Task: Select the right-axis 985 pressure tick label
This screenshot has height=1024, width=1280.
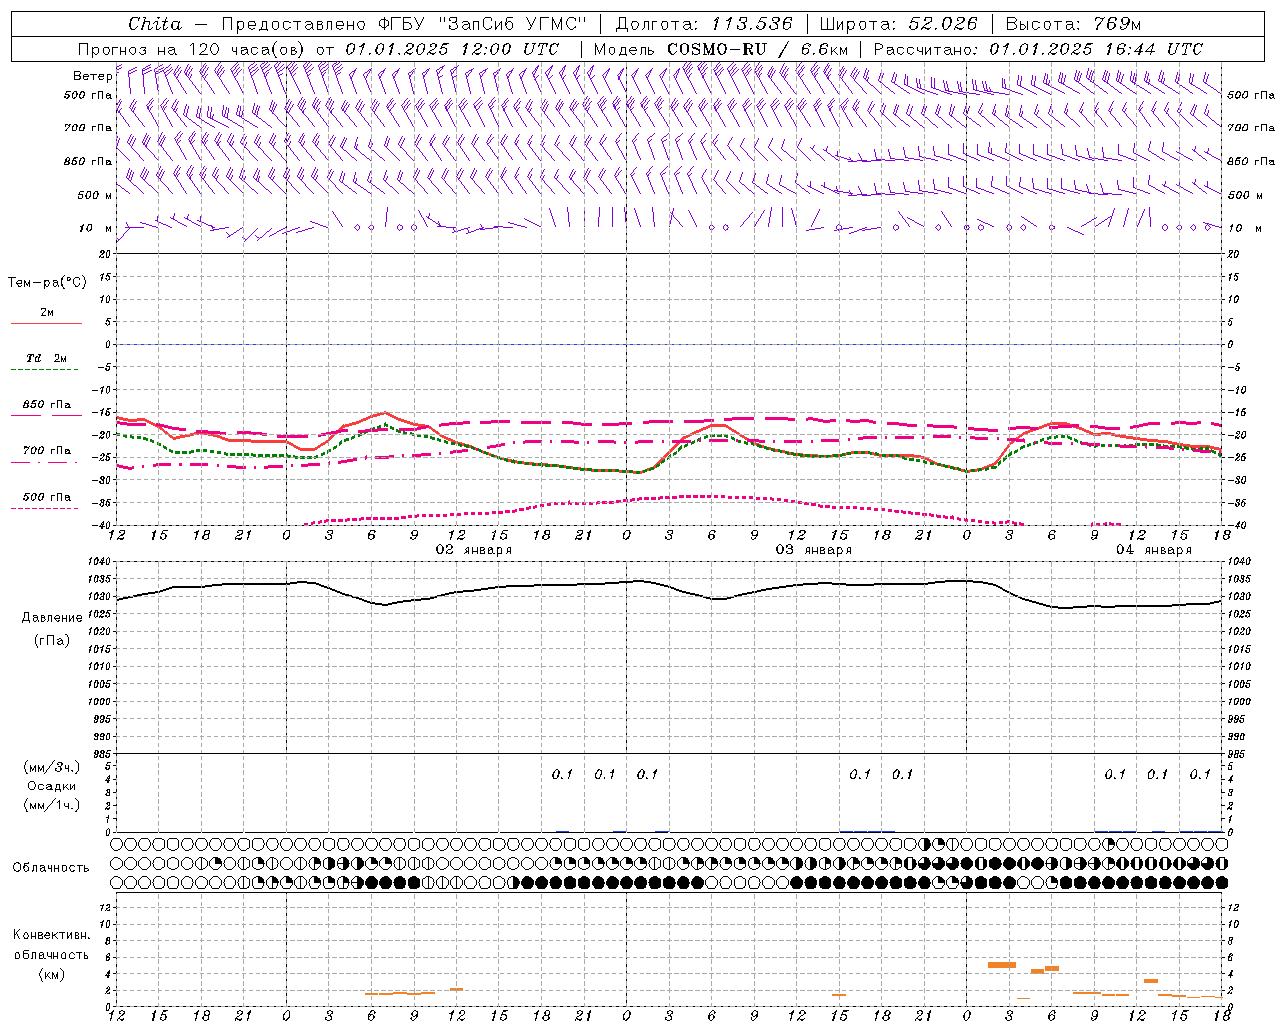Action: tap(1237, 755)
